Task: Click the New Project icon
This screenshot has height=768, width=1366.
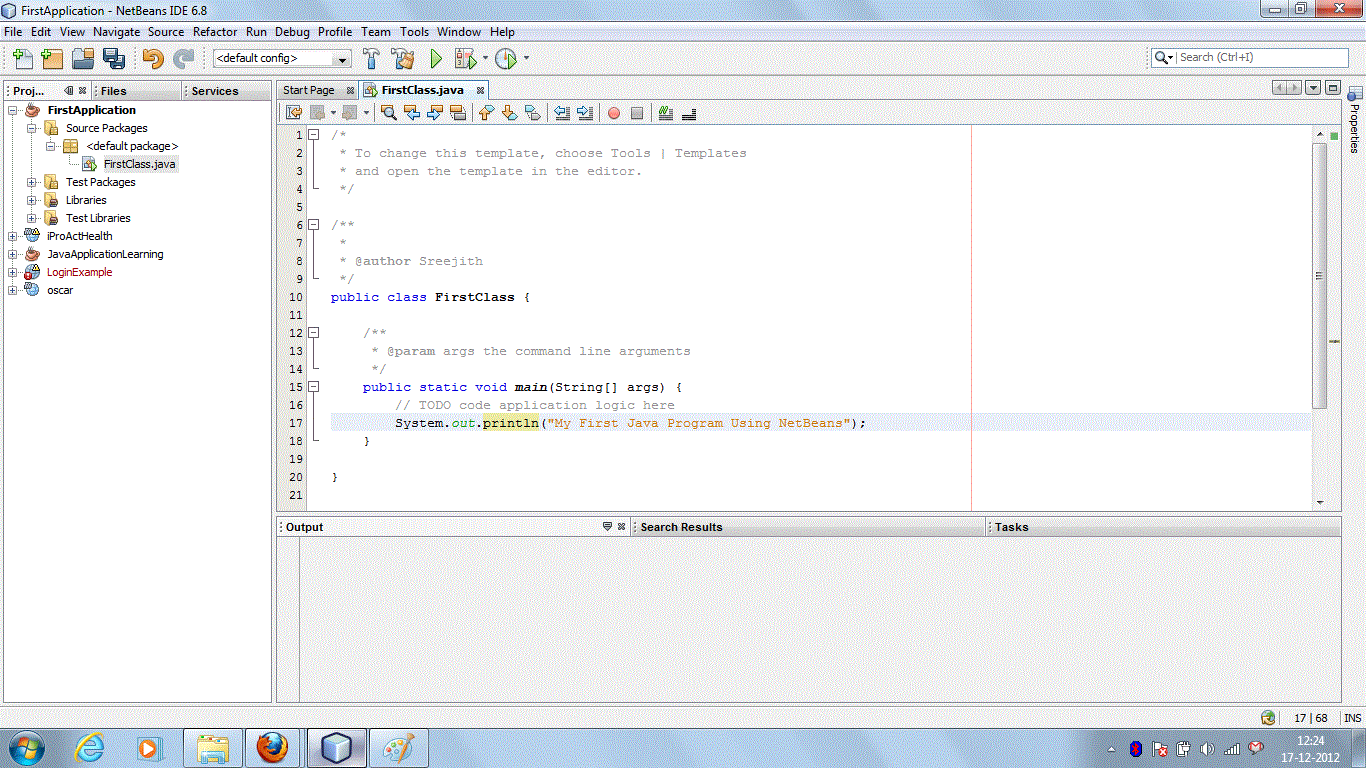Action: [52, 58]
